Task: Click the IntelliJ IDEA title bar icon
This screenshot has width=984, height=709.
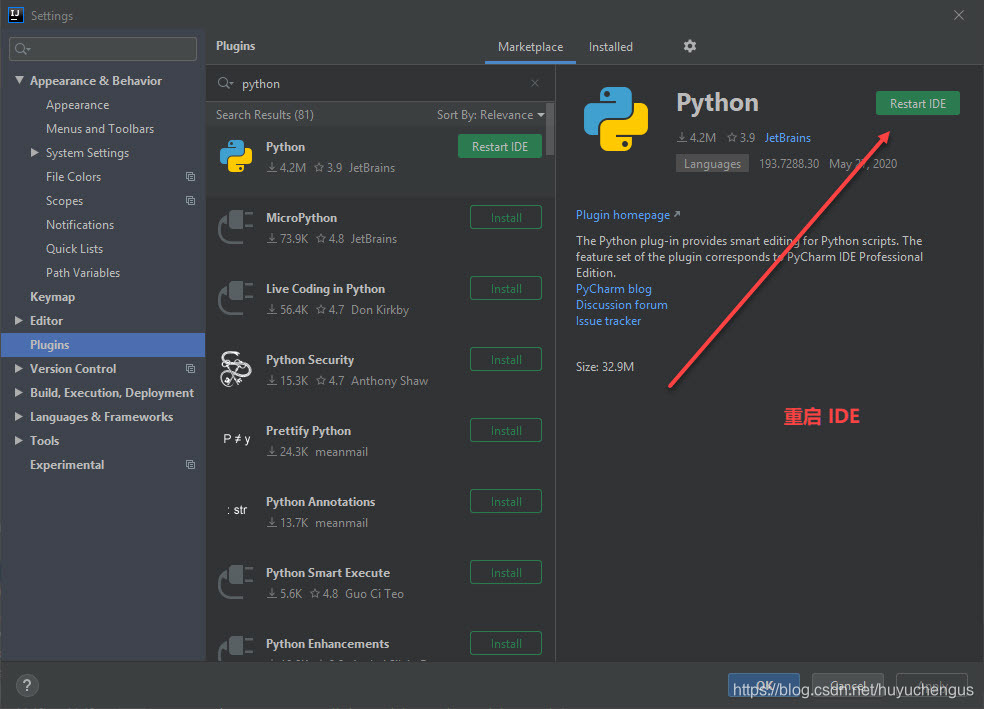Action: [16, 15]
